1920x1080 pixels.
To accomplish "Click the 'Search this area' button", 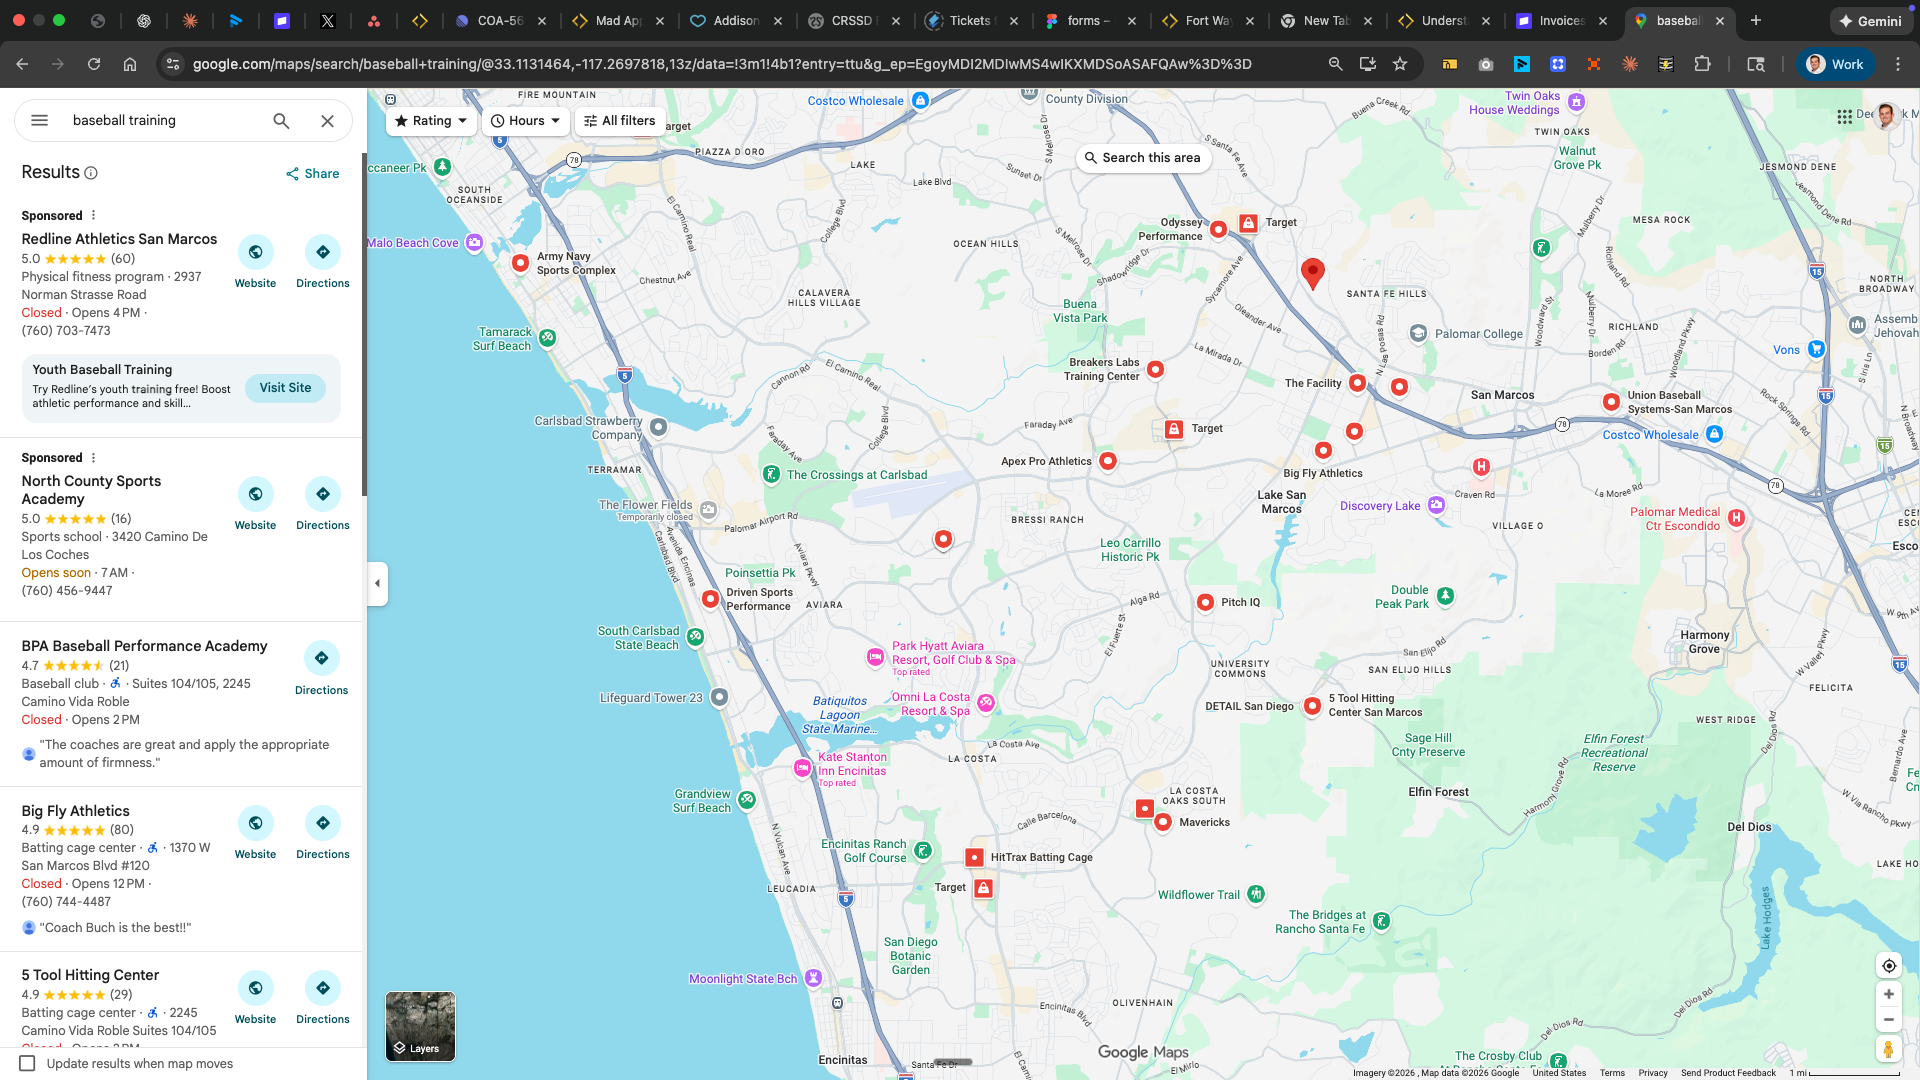I will pos(1143,157).
